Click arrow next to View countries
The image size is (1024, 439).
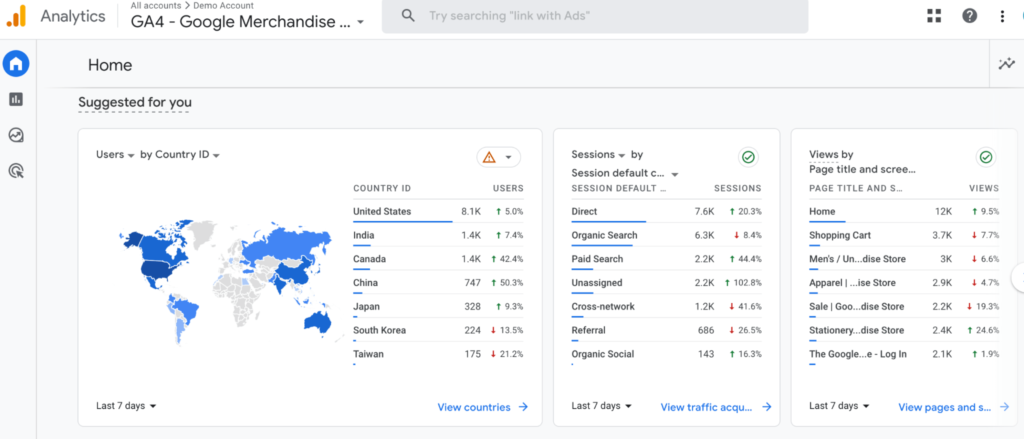pyautogui.click(x=523, y=407)
